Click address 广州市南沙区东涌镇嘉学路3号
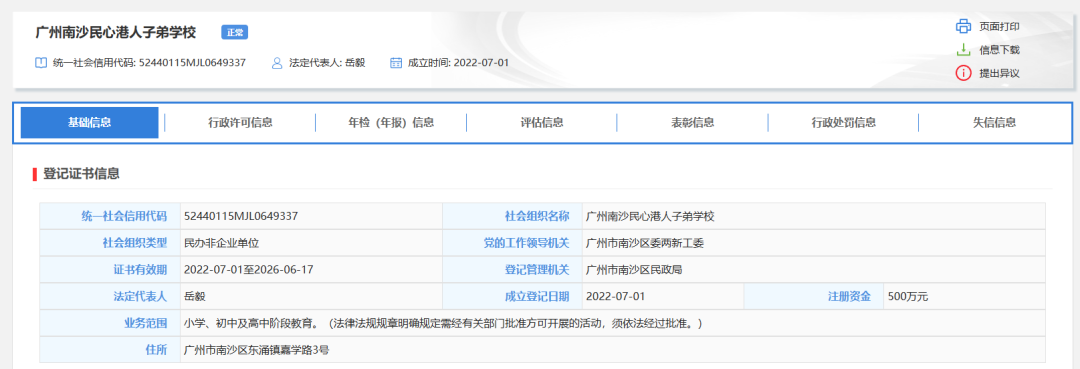Screen dimensions: 1080x369 tap(256, 350)
